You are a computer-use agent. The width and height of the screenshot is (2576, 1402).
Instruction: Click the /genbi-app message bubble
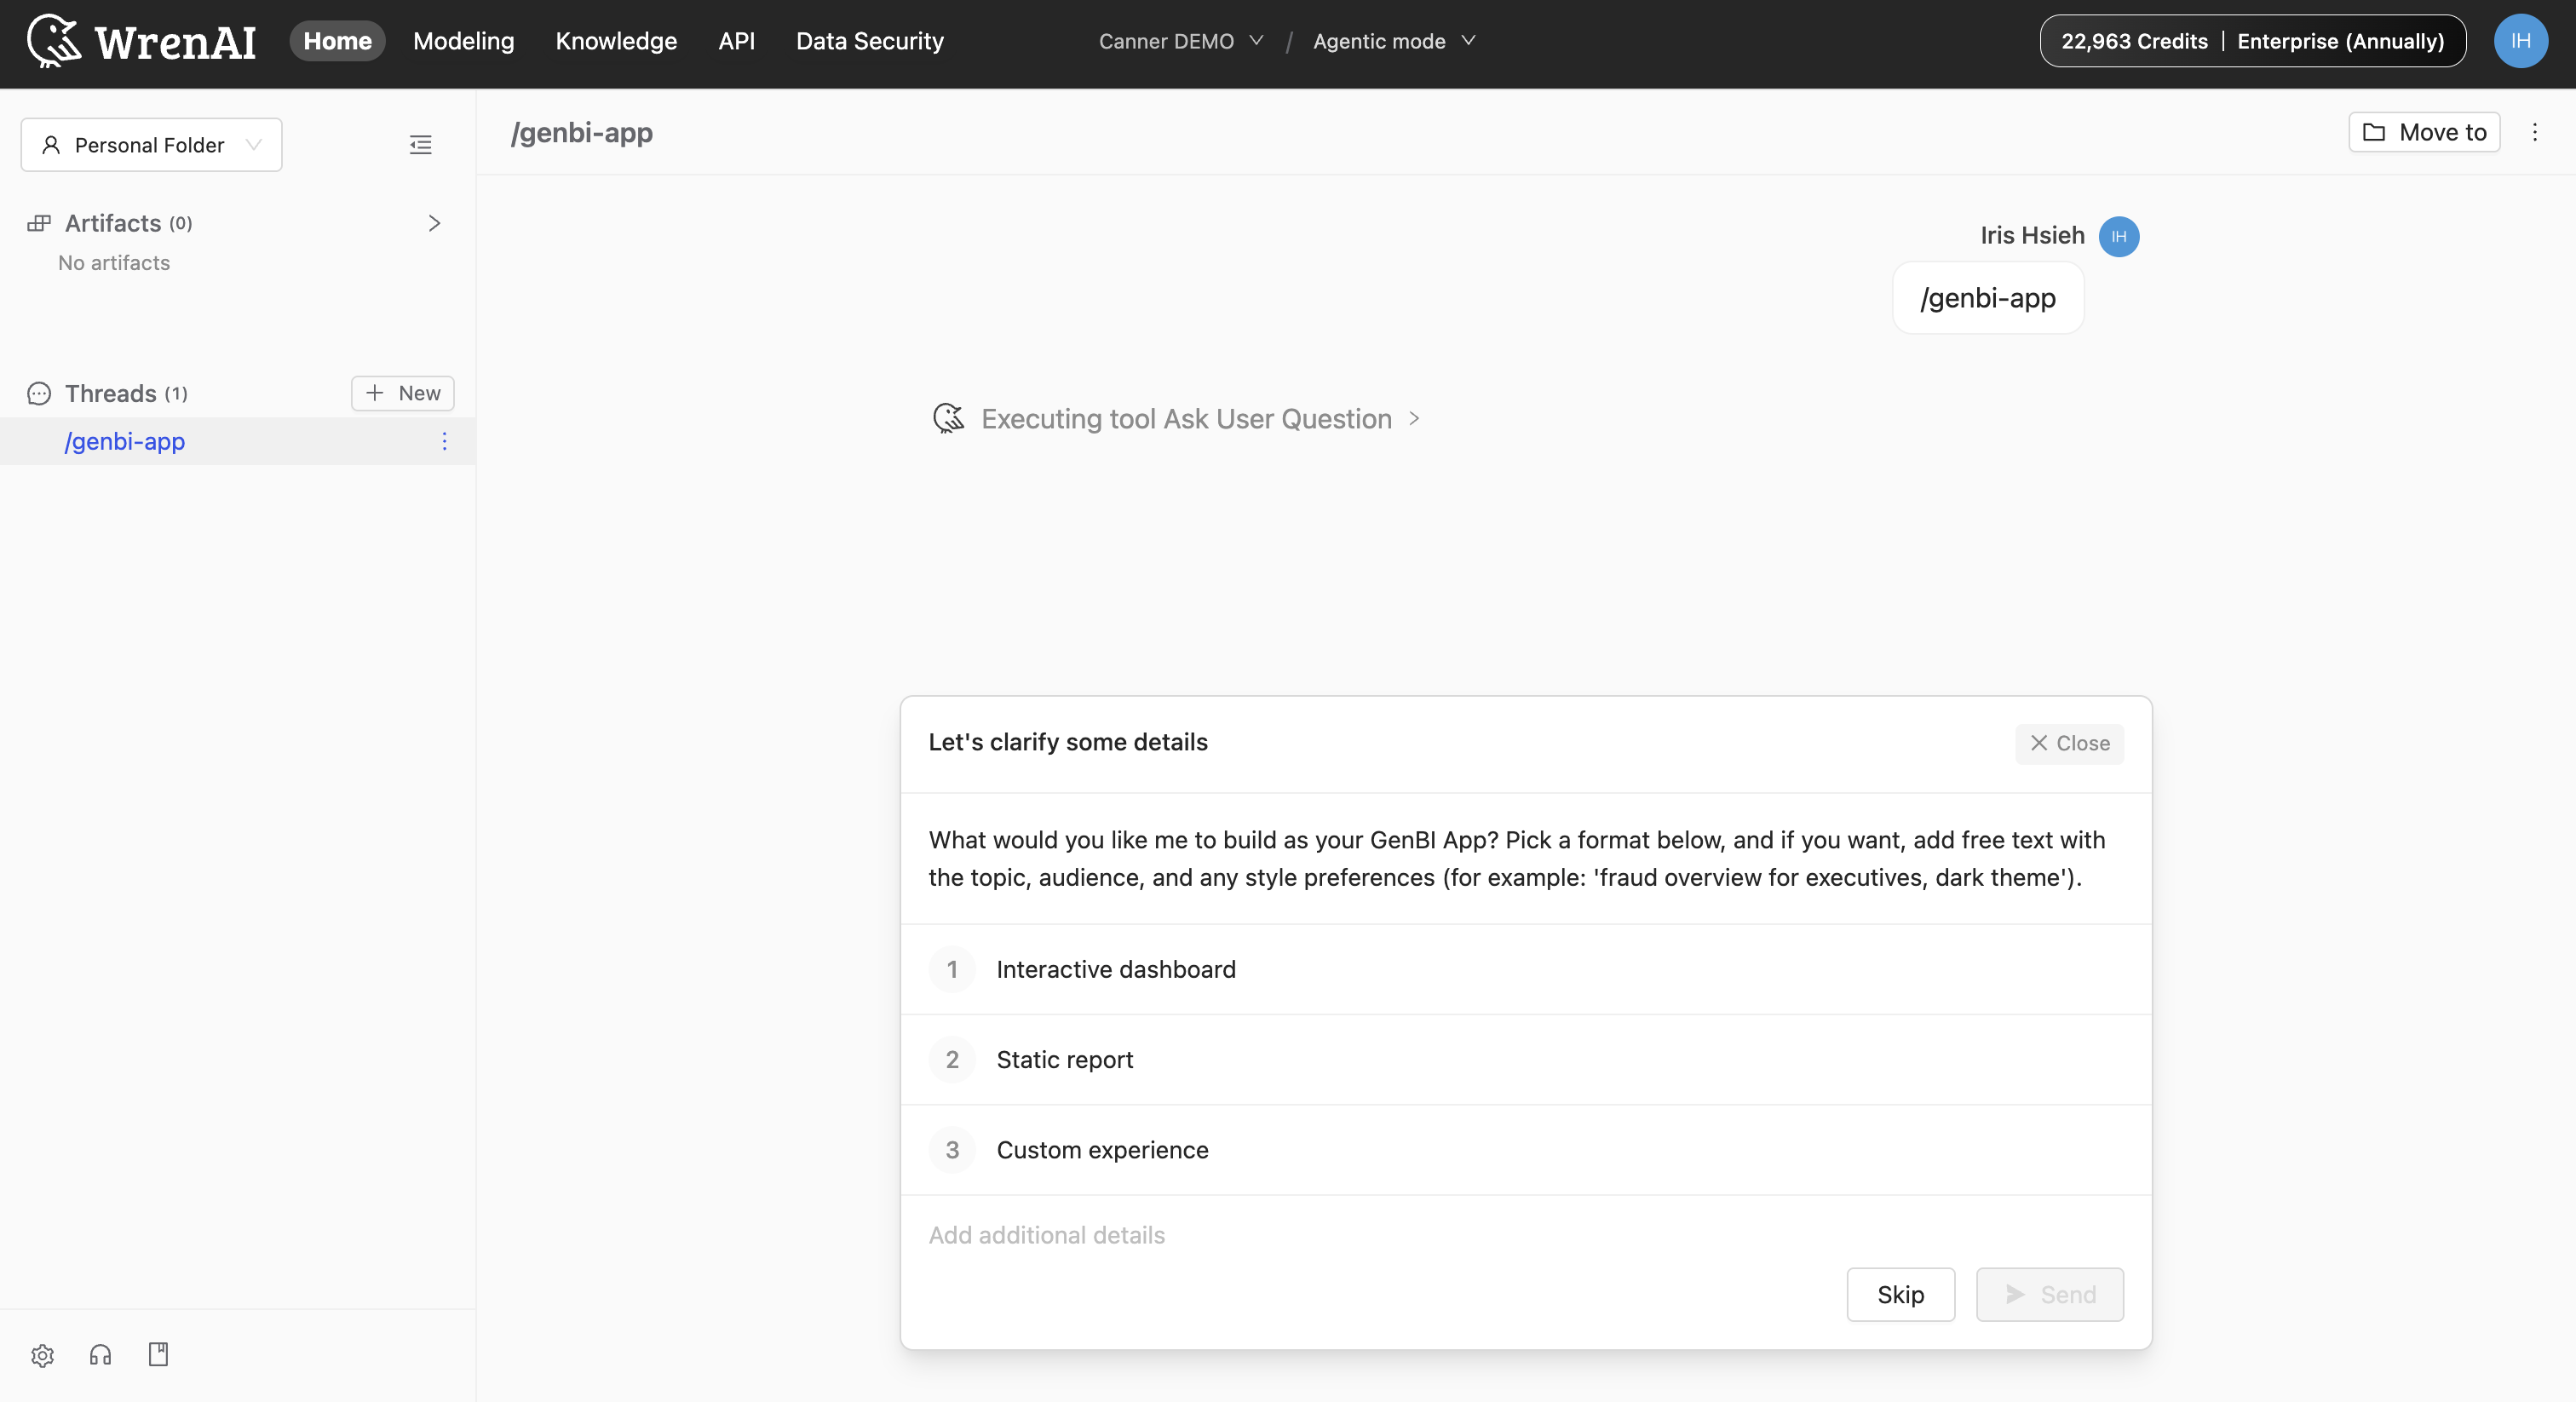coord(1988,298)
